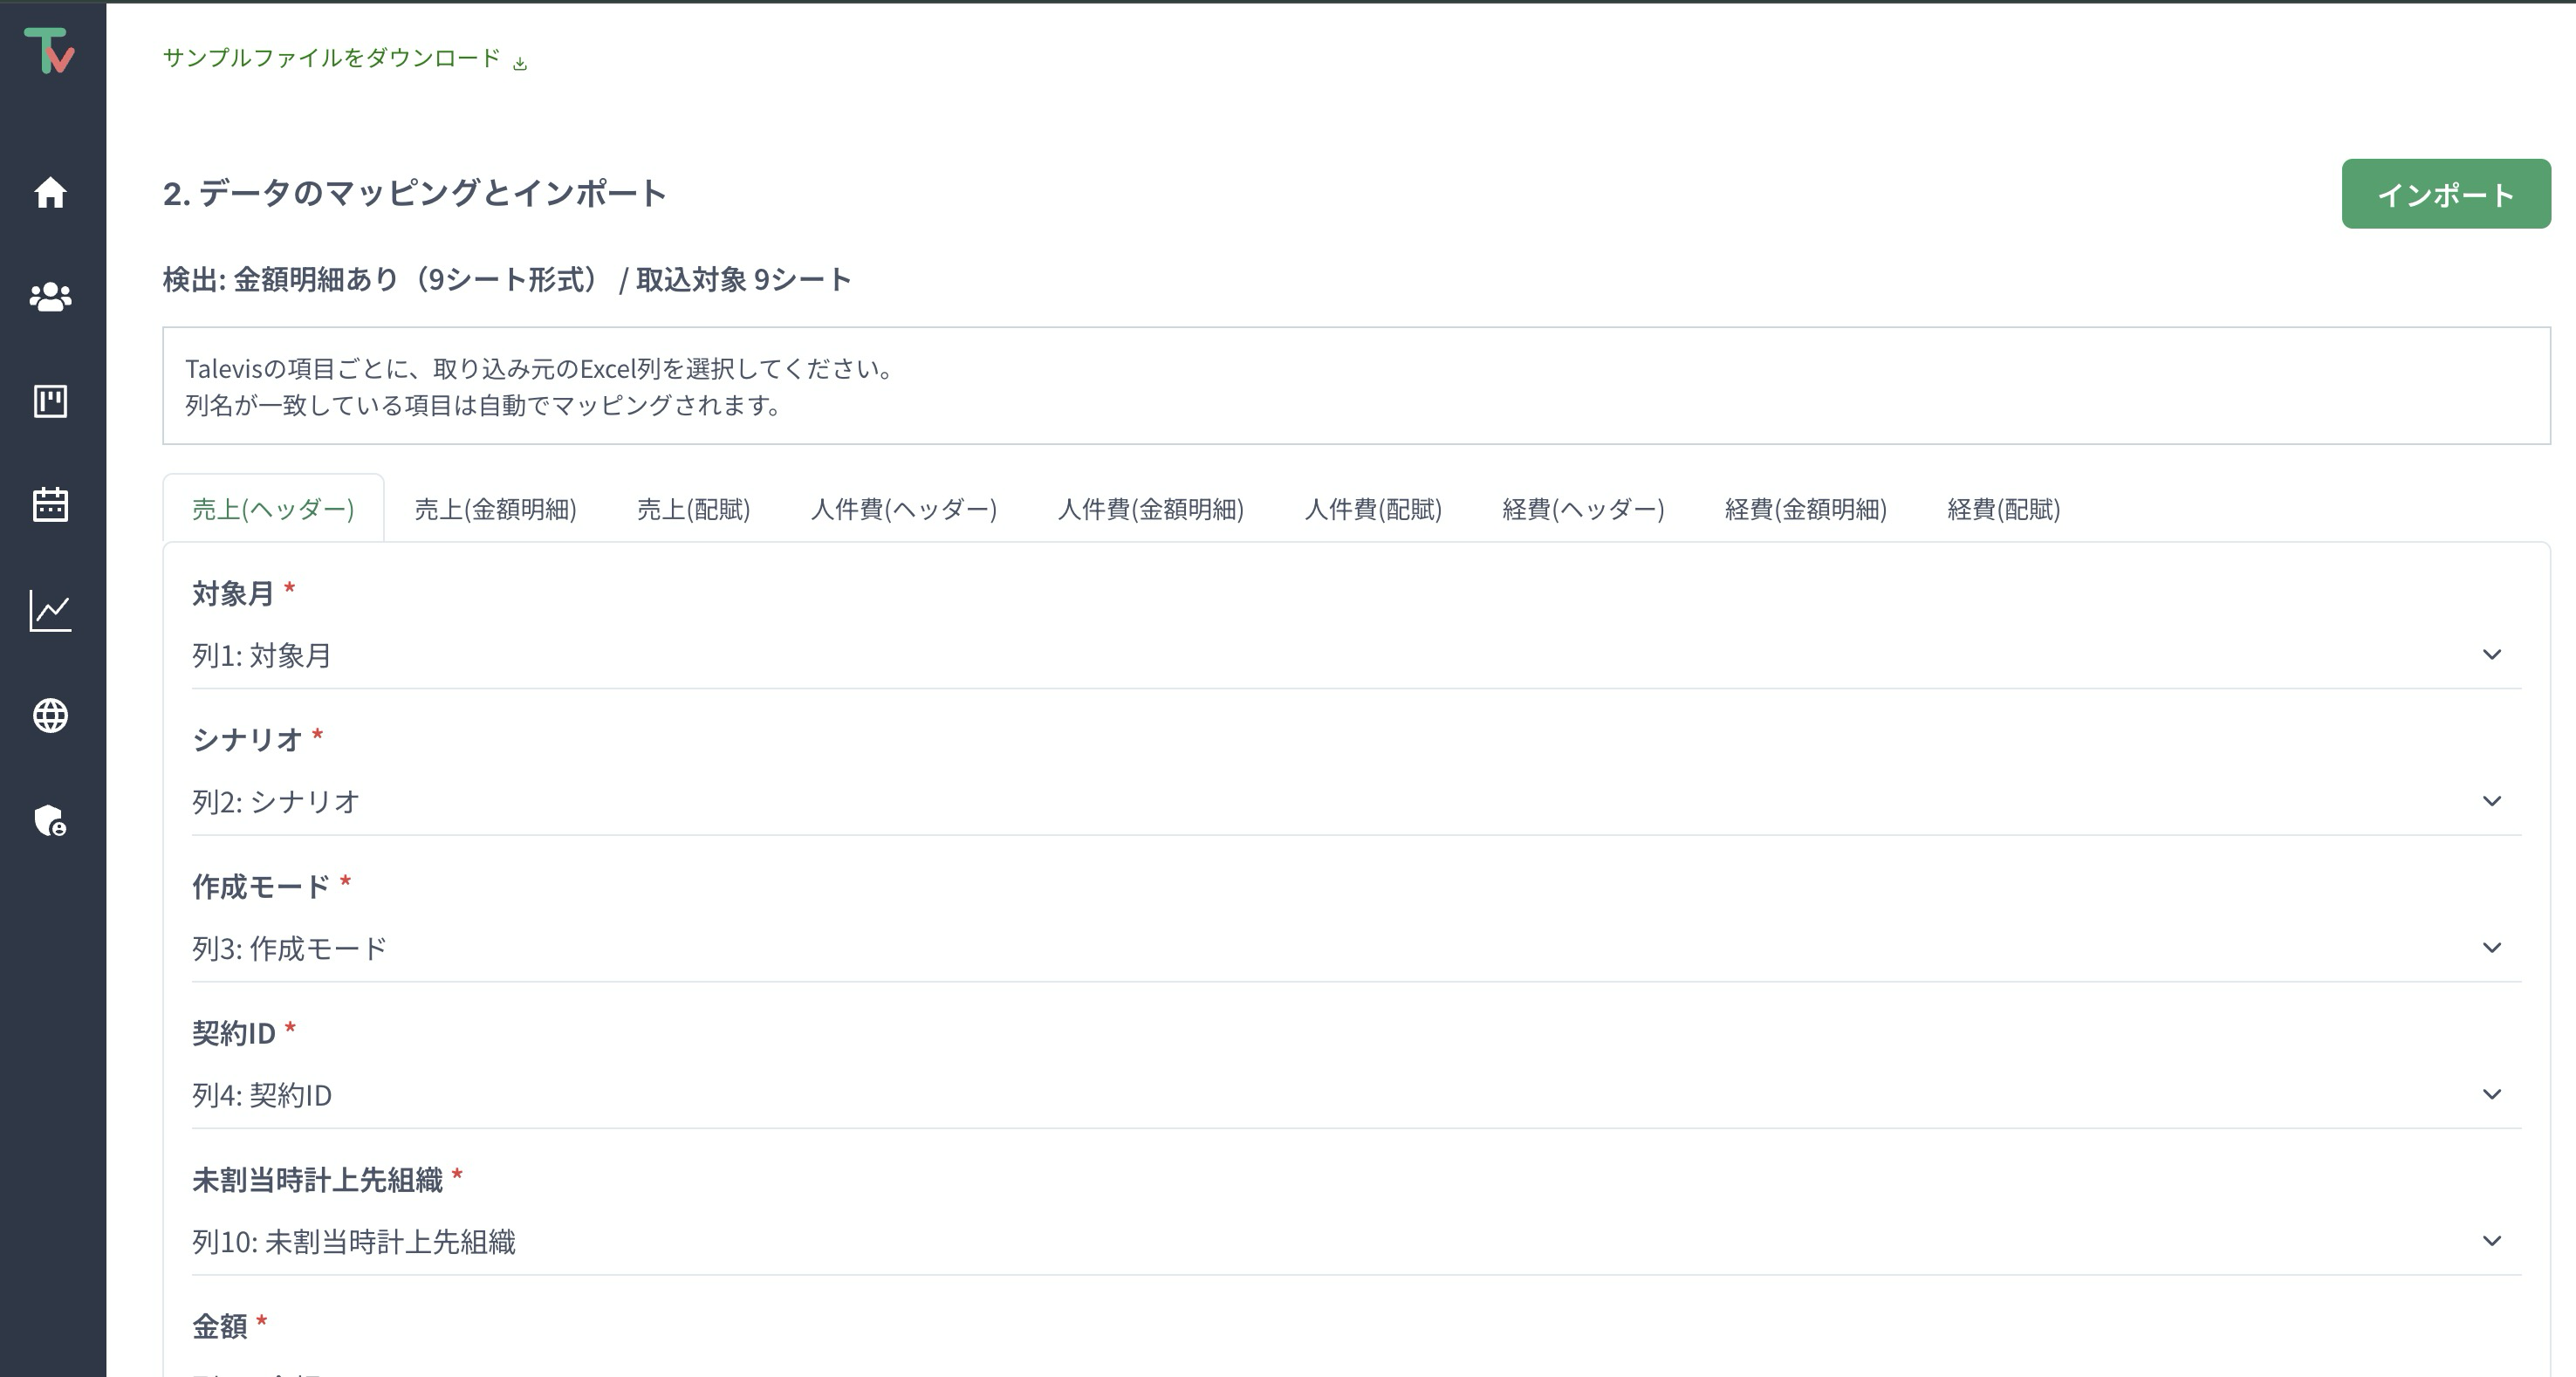Open the 未割当時計上先組織 column dropdown
Viewport: 2576px width, 1377px height.
pyautogui.click(x=1356, y=1241)
